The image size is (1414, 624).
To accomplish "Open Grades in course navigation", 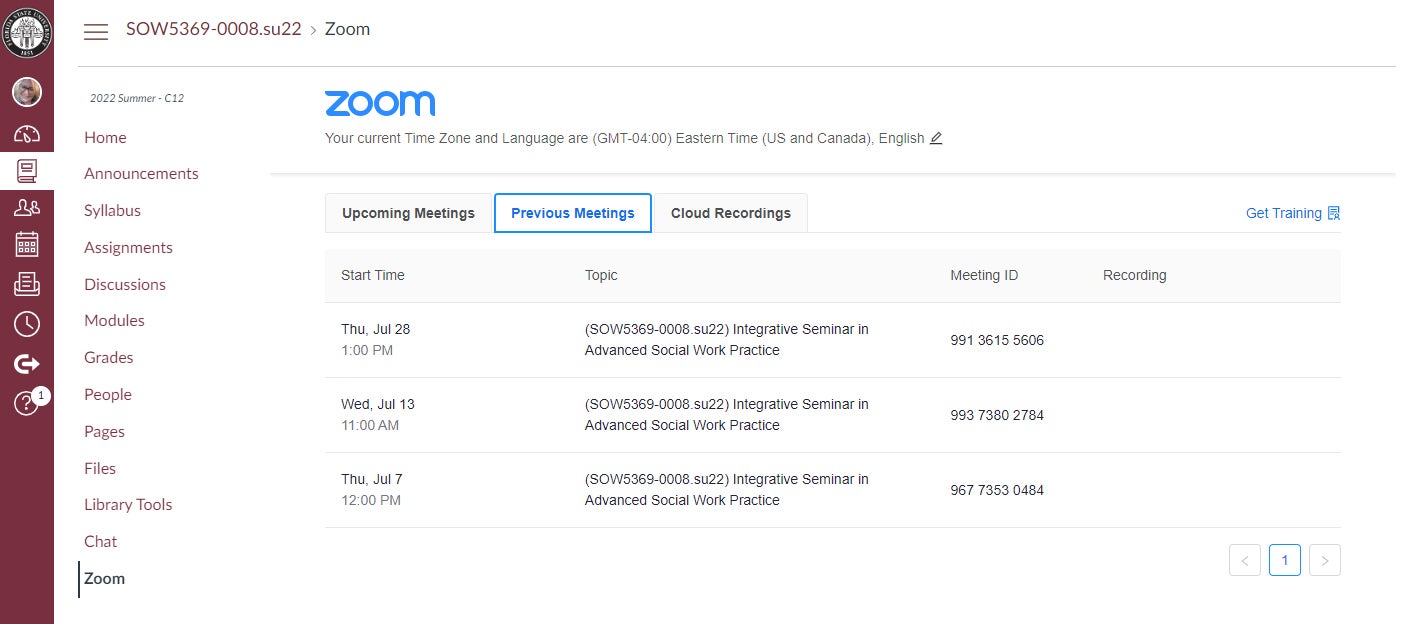I will [x=108, y=357].
